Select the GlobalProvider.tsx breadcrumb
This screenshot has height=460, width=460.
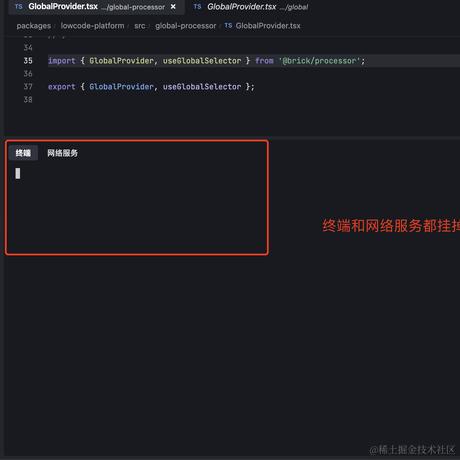(268, 26)
